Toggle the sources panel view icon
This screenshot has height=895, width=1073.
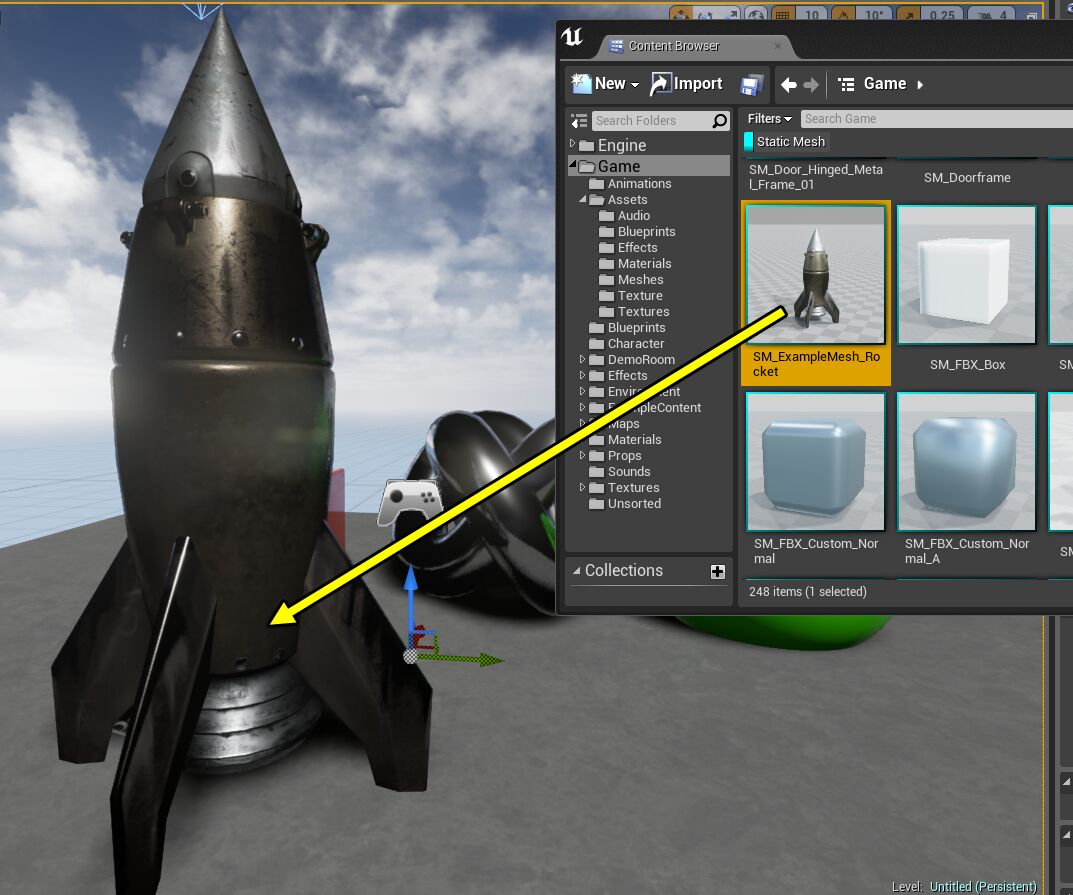coord(579,121)
